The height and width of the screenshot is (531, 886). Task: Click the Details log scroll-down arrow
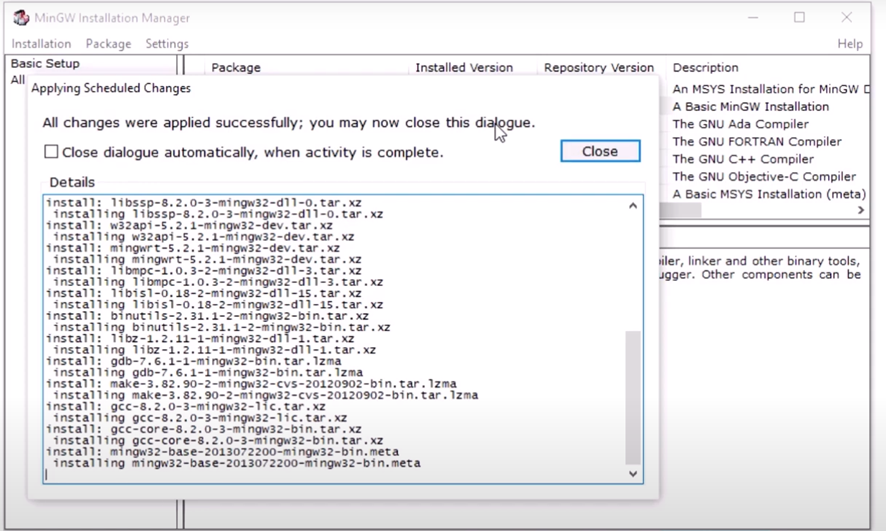632,473
